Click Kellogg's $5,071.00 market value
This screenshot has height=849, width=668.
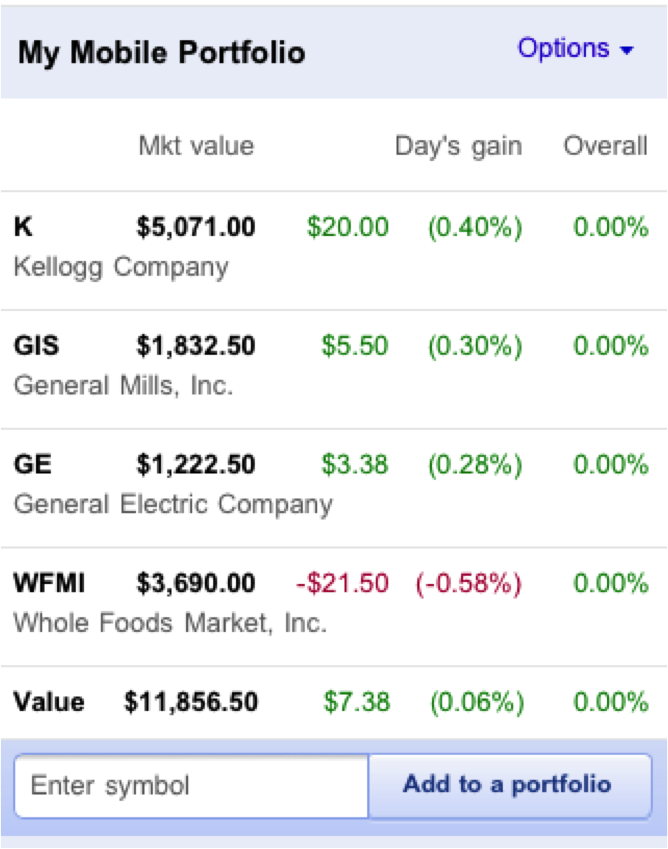pyautogui.click(x=196, y=228)
